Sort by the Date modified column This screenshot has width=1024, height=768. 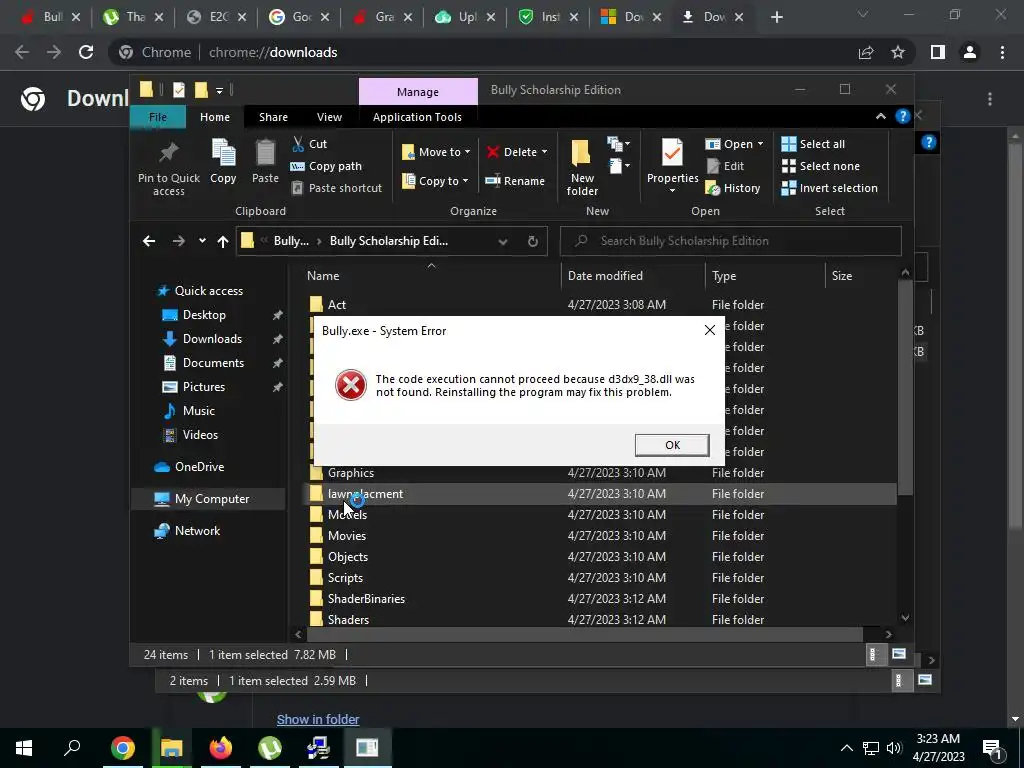(x=605, y=276)
